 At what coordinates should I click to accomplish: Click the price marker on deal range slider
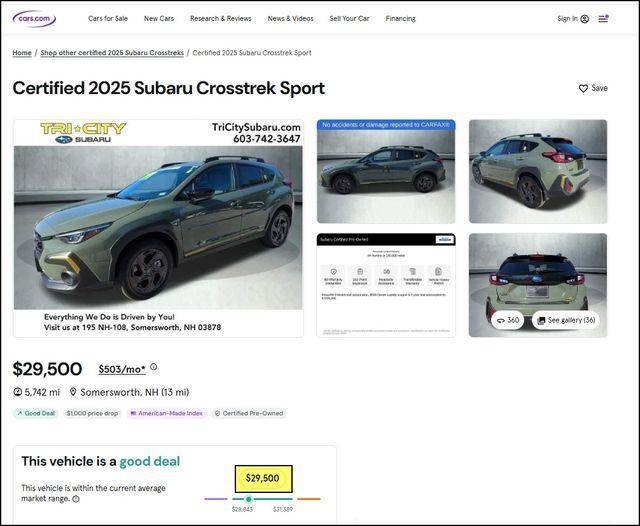tap(249, 498)
